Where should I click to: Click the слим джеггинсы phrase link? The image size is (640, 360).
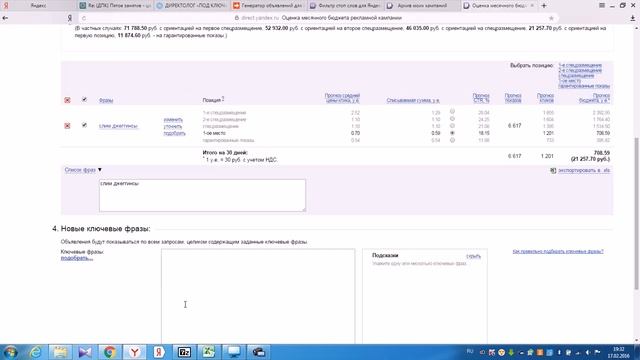pyautogui.click(x=118, y=126)
